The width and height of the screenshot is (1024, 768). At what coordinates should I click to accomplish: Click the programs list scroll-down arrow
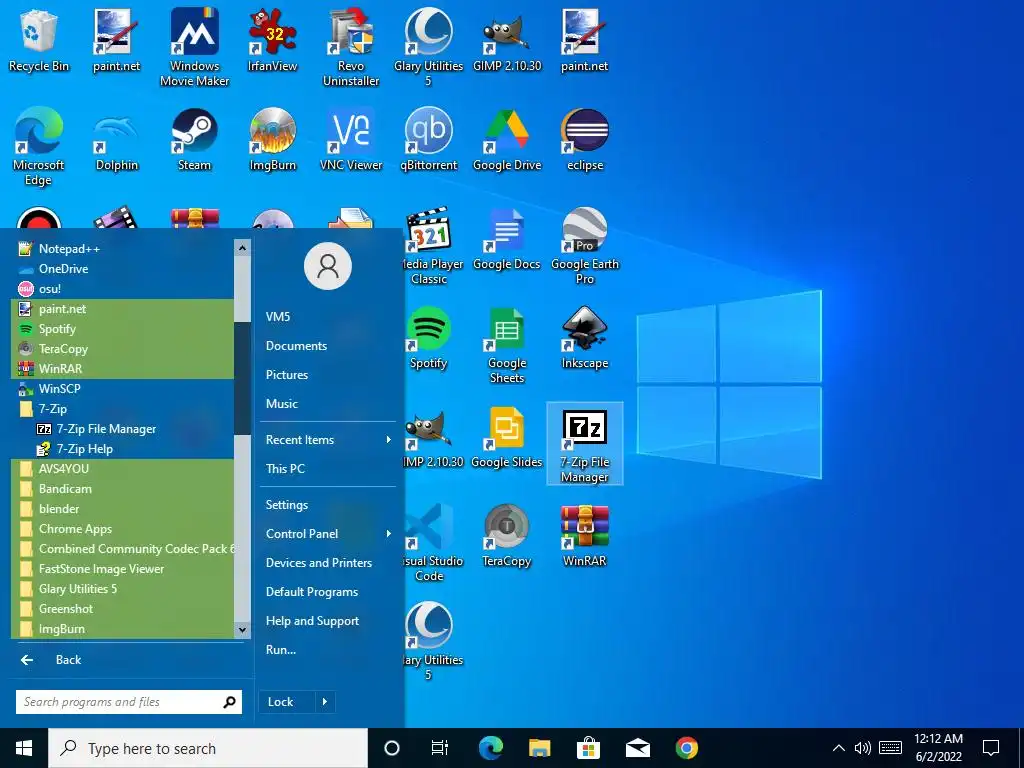point(242,630)
